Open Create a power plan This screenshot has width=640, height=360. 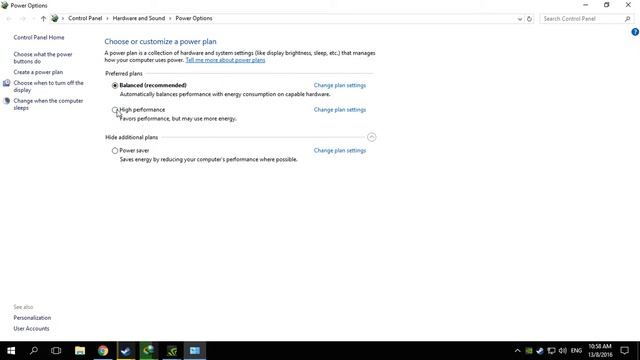pyautogui.click(x=38, y=72)
